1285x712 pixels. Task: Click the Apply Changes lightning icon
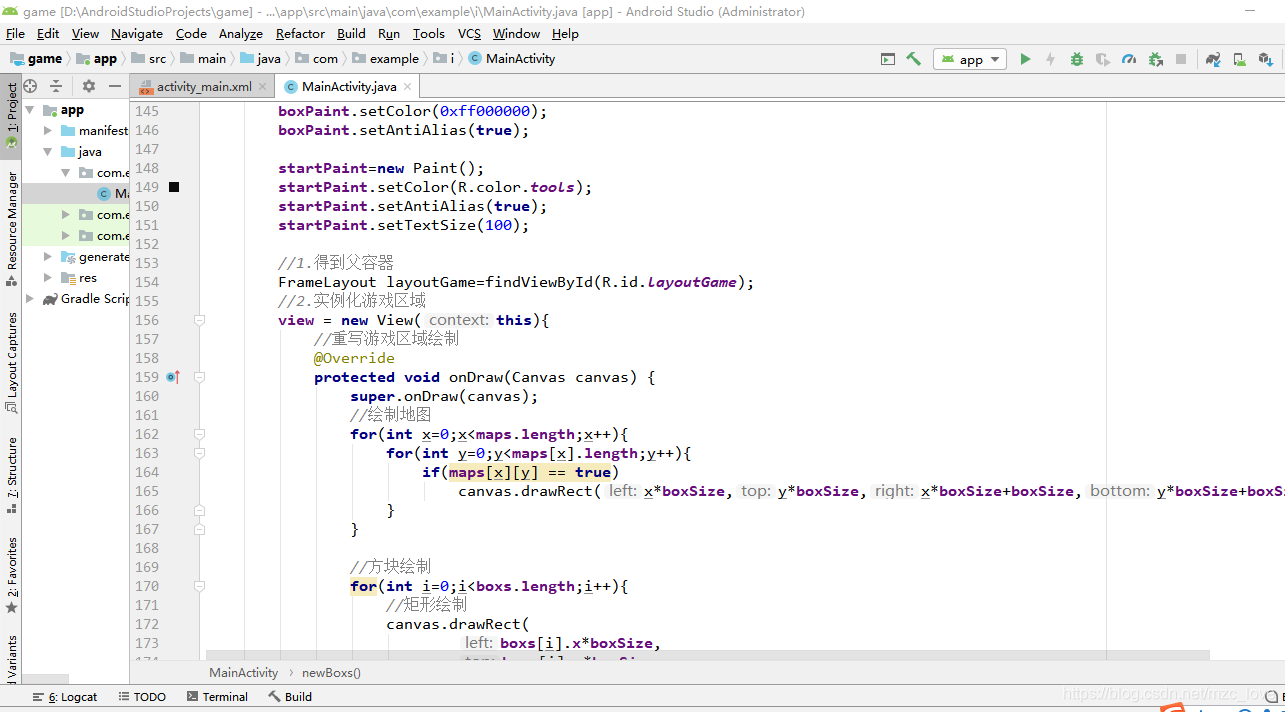click(x=1050, y=59)
